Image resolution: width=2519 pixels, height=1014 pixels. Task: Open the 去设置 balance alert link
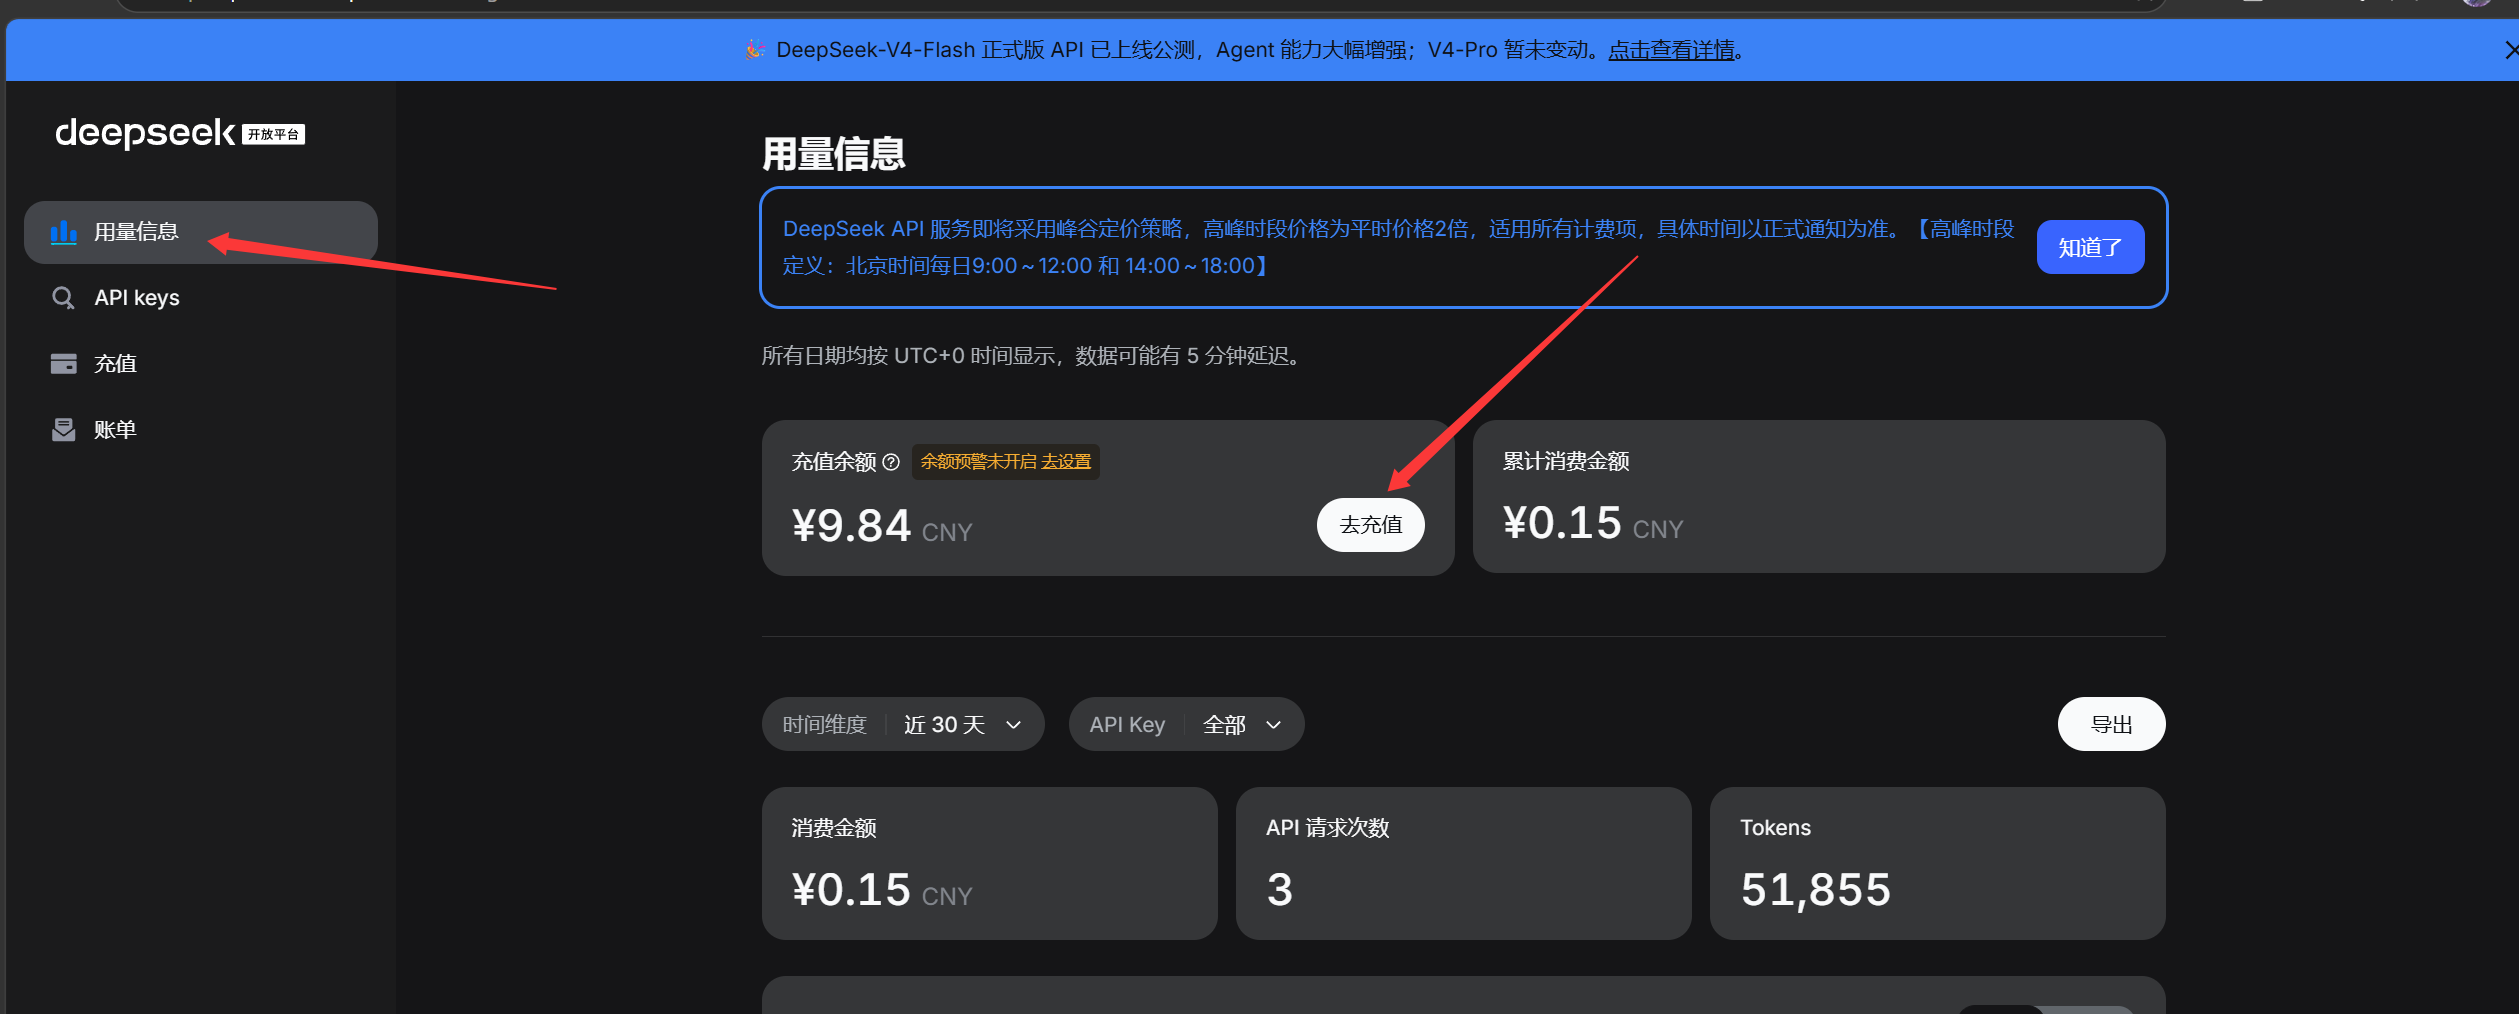(1066, 462)
